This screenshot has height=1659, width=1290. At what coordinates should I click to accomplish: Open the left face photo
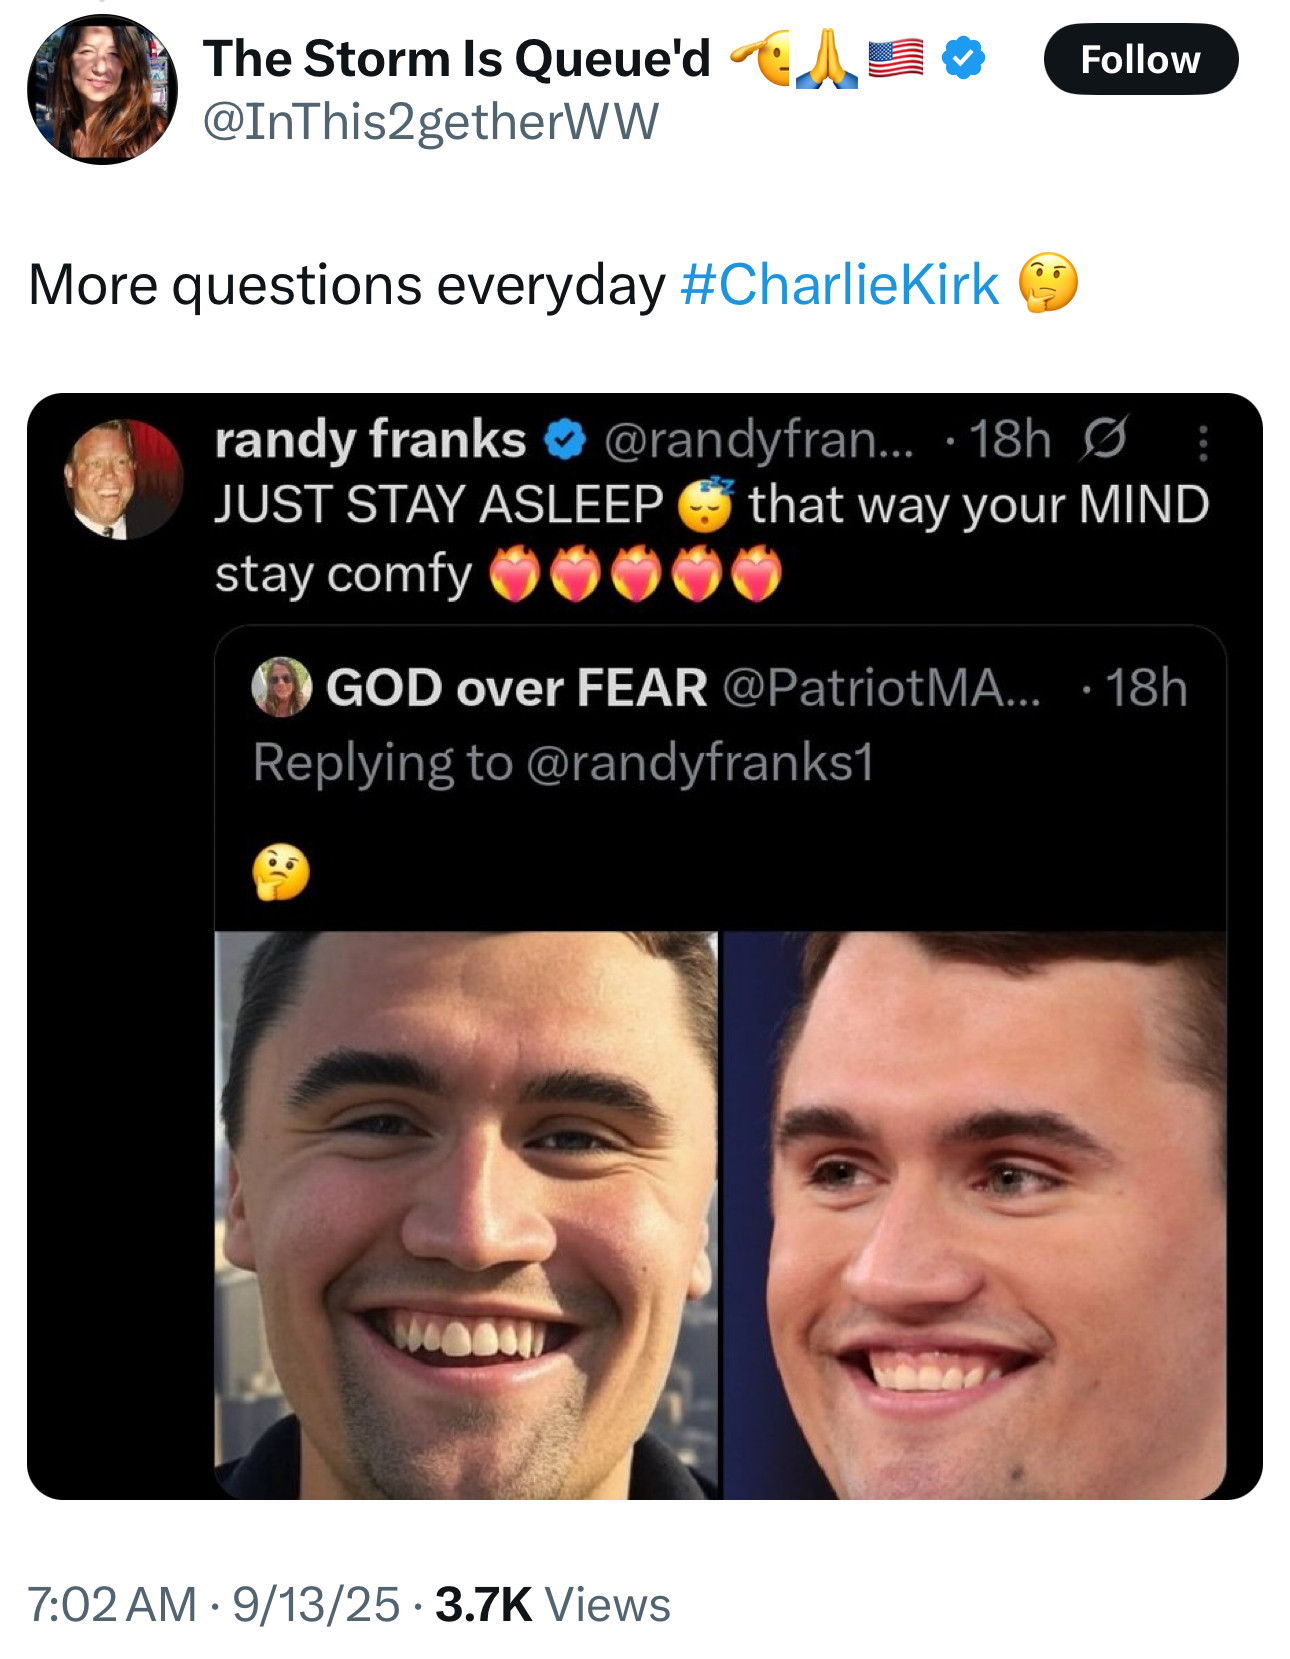[x=466, y=1214]
